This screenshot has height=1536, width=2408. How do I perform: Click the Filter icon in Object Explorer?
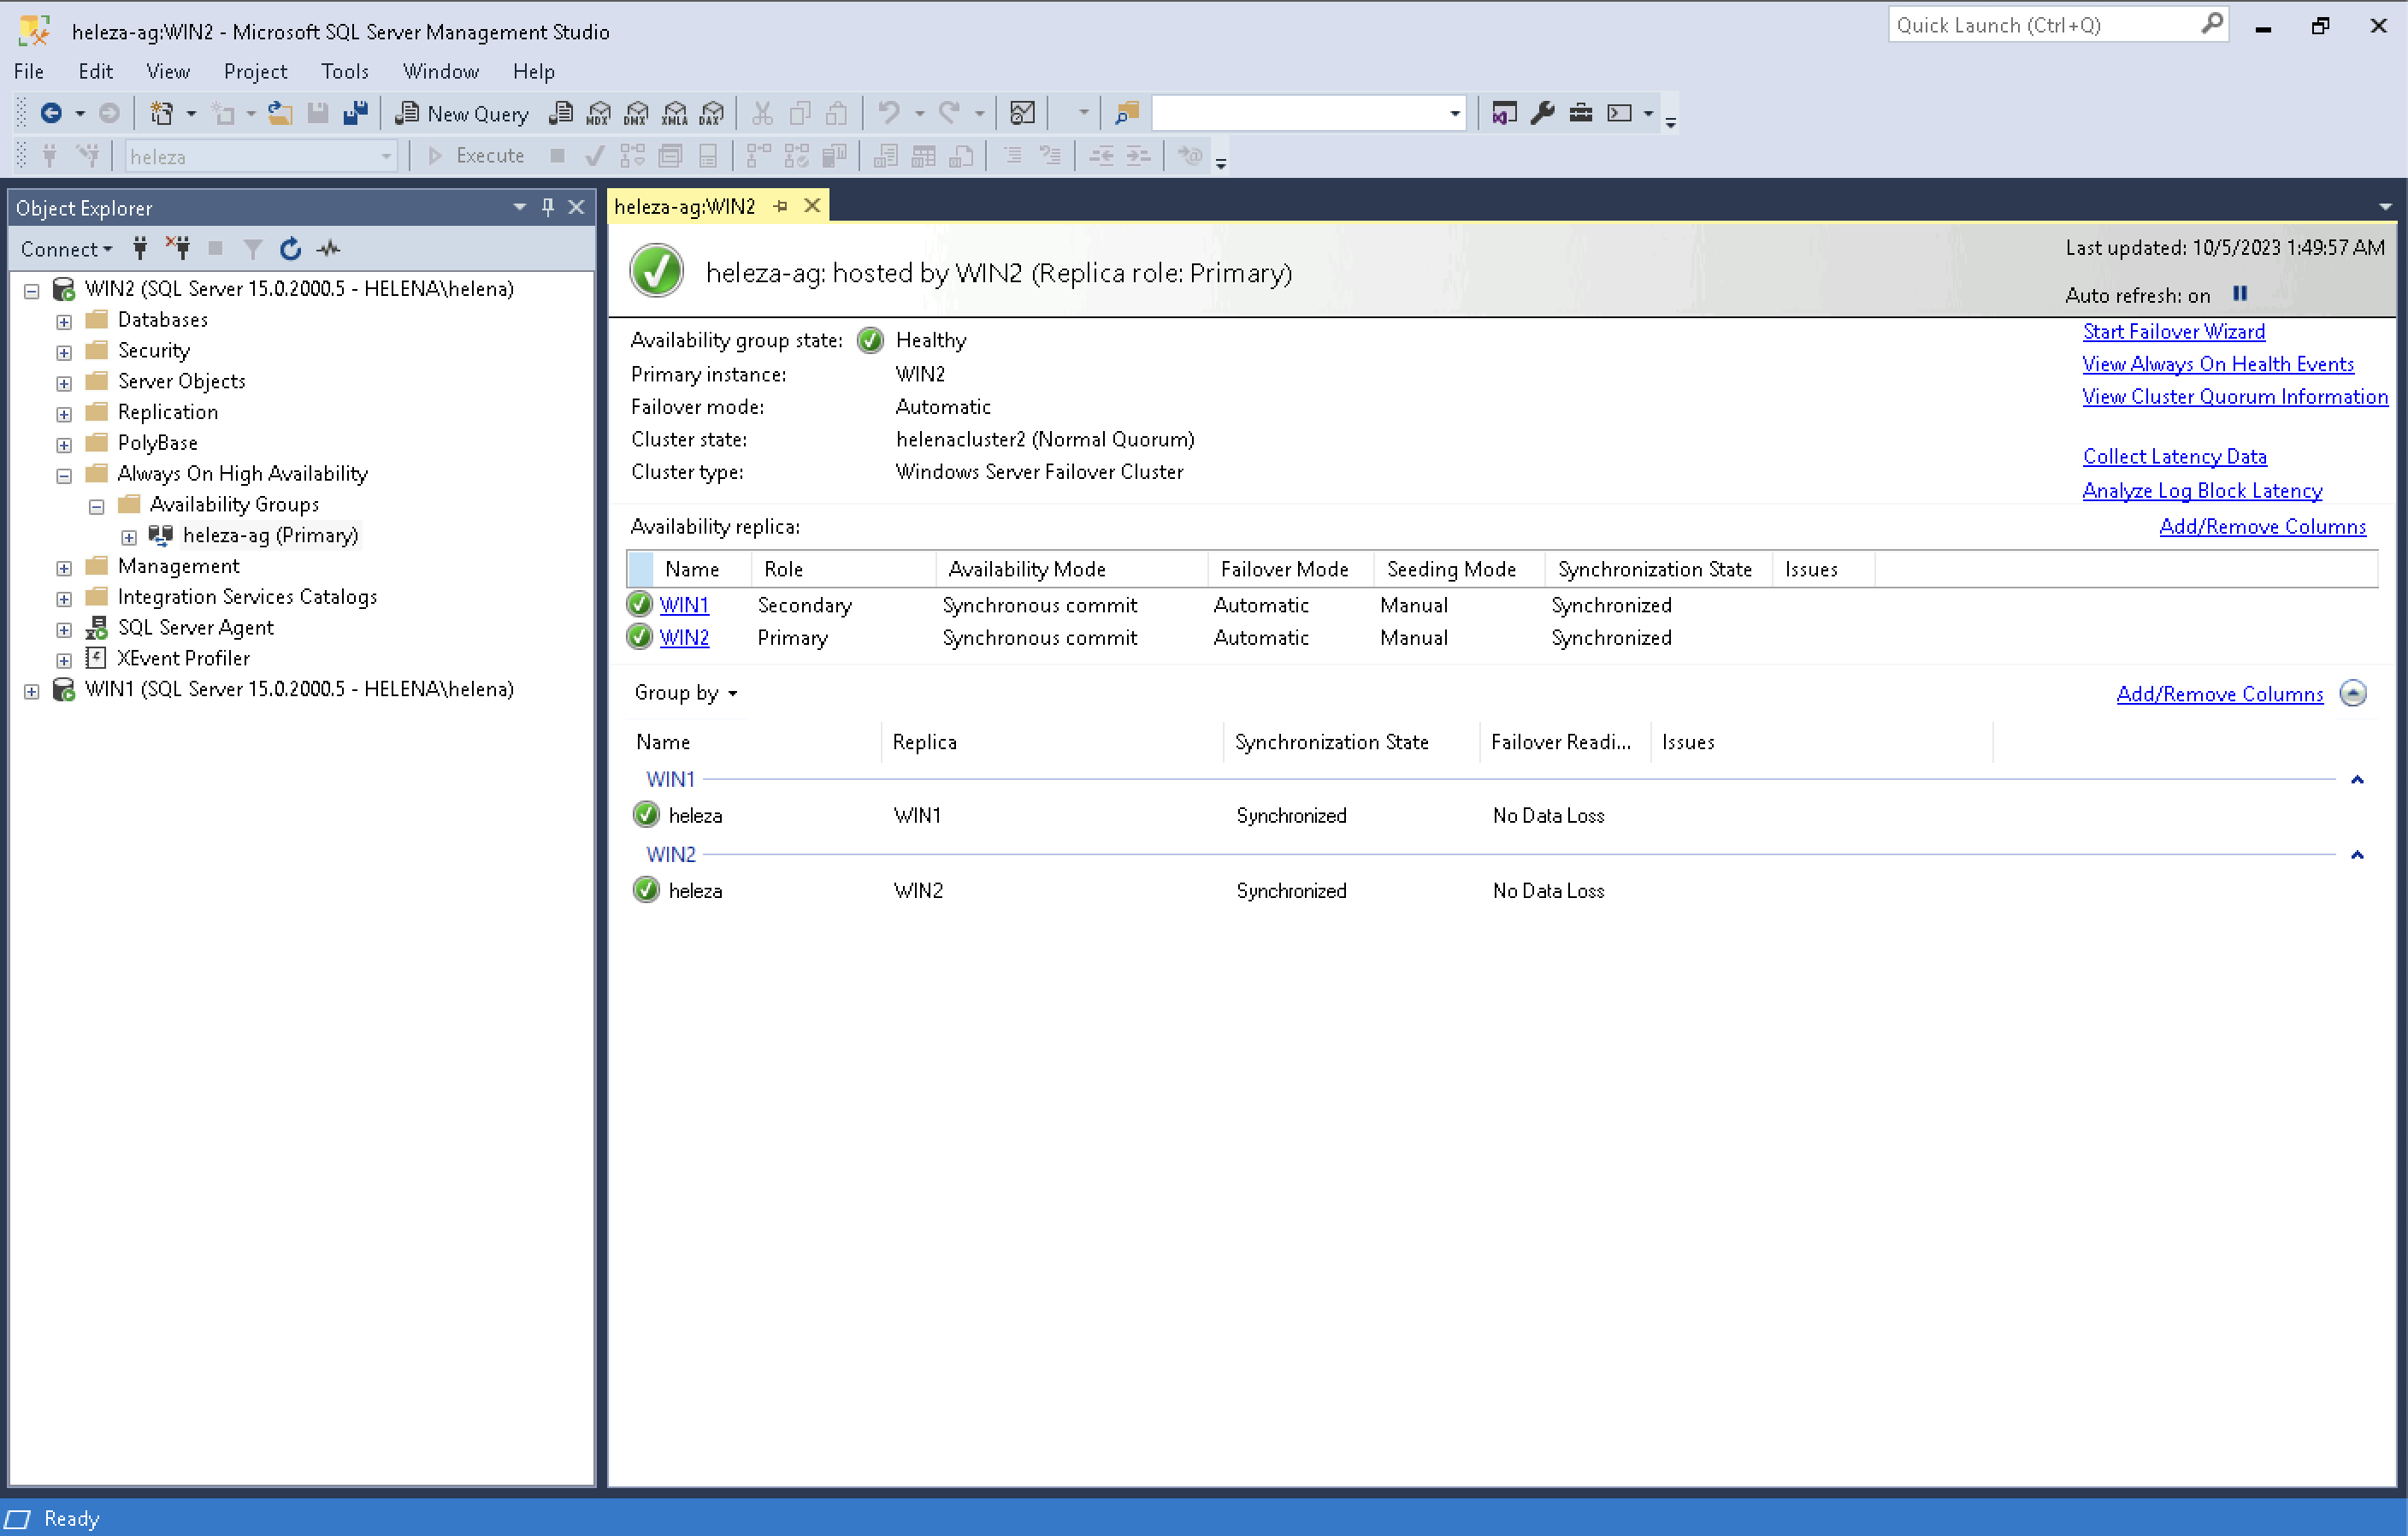coord(253,249)
